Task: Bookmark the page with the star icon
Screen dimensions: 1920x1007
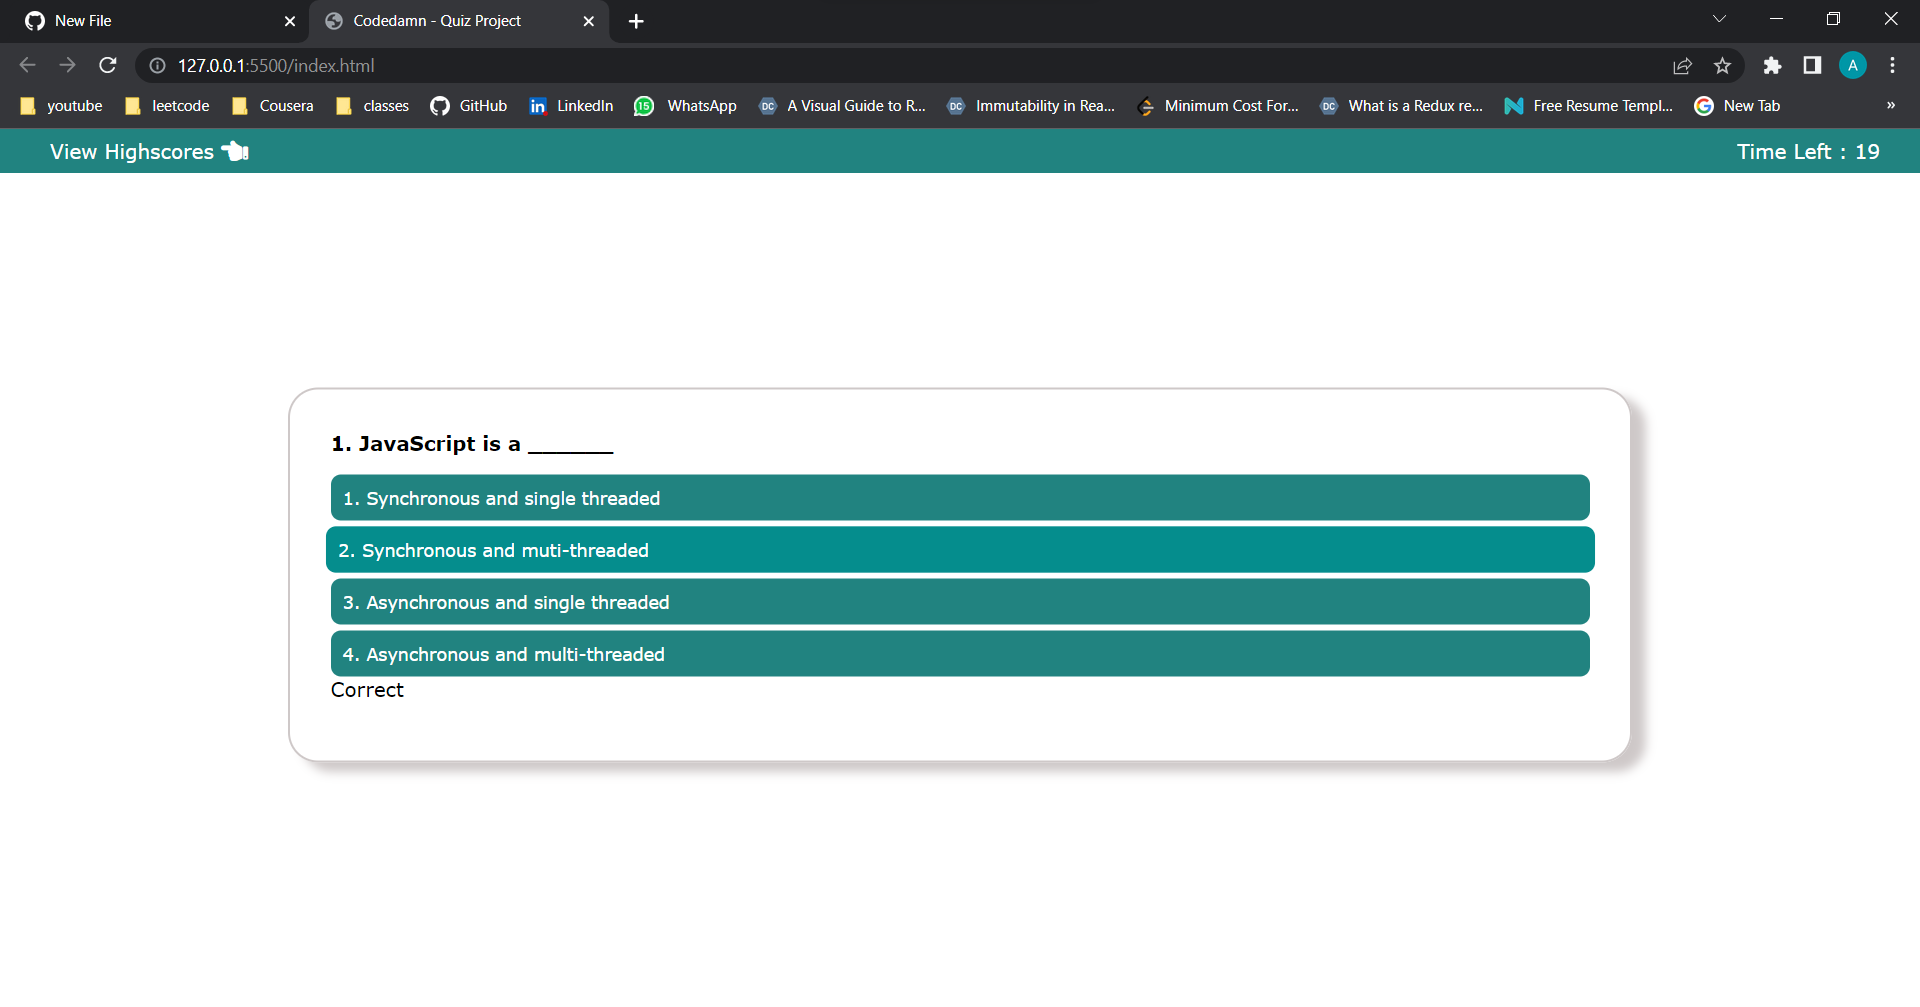Action: point(1723,65)
